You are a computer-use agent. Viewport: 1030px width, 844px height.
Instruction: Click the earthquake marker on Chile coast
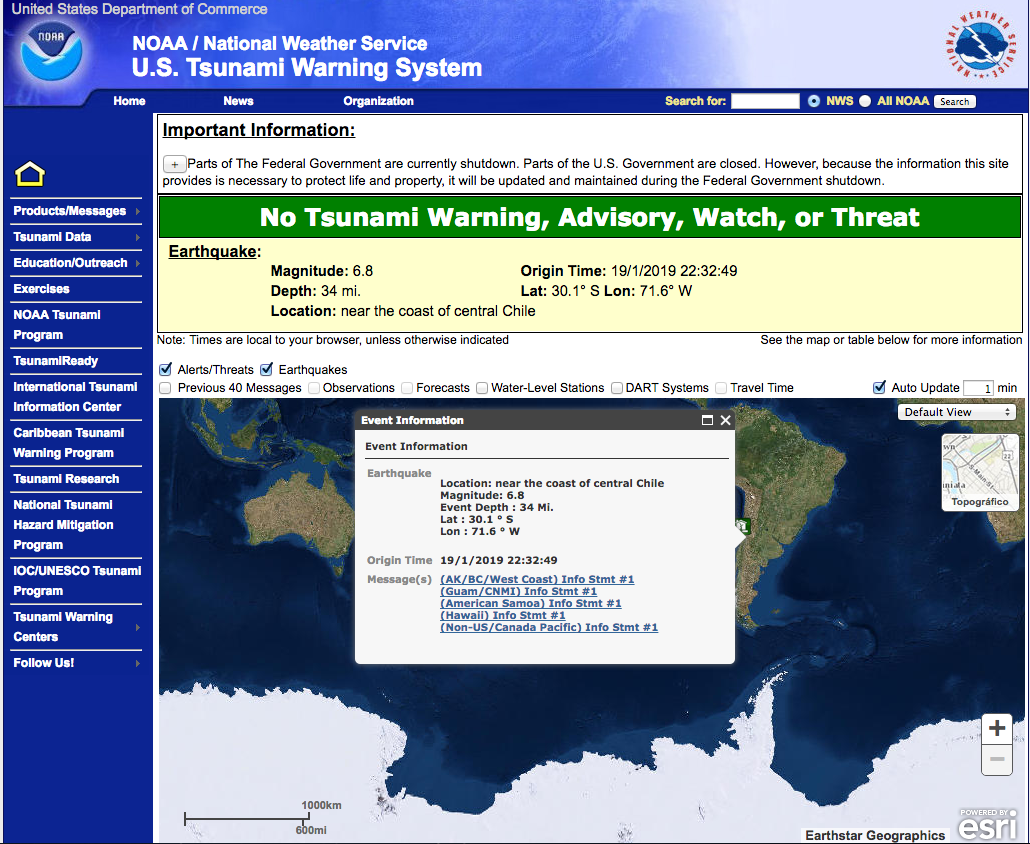743,526
